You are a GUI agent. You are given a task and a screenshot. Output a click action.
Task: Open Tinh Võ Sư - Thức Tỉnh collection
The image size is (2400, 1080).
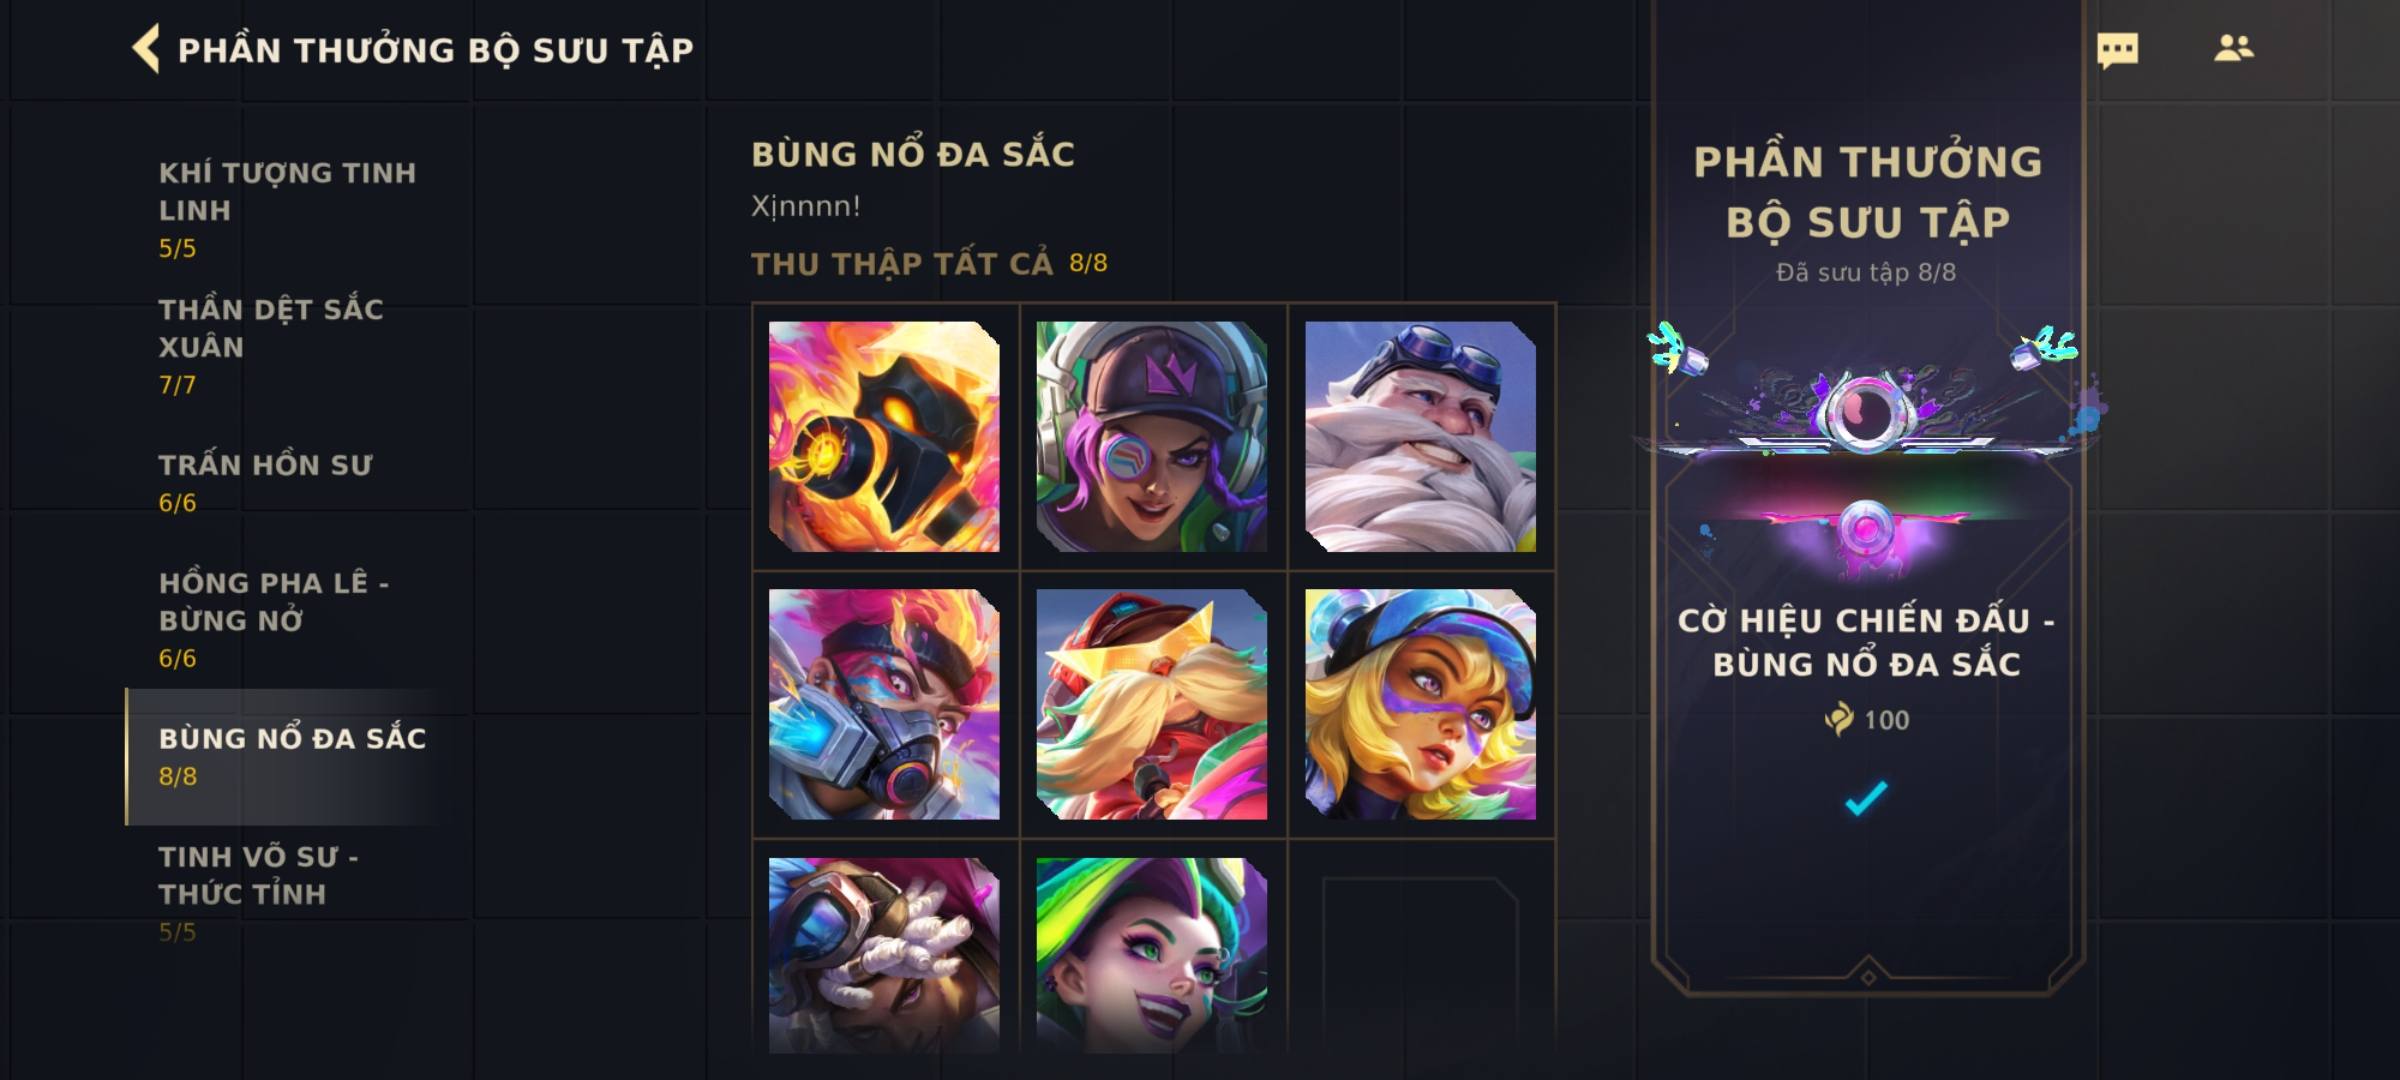(x=290, y=892)
